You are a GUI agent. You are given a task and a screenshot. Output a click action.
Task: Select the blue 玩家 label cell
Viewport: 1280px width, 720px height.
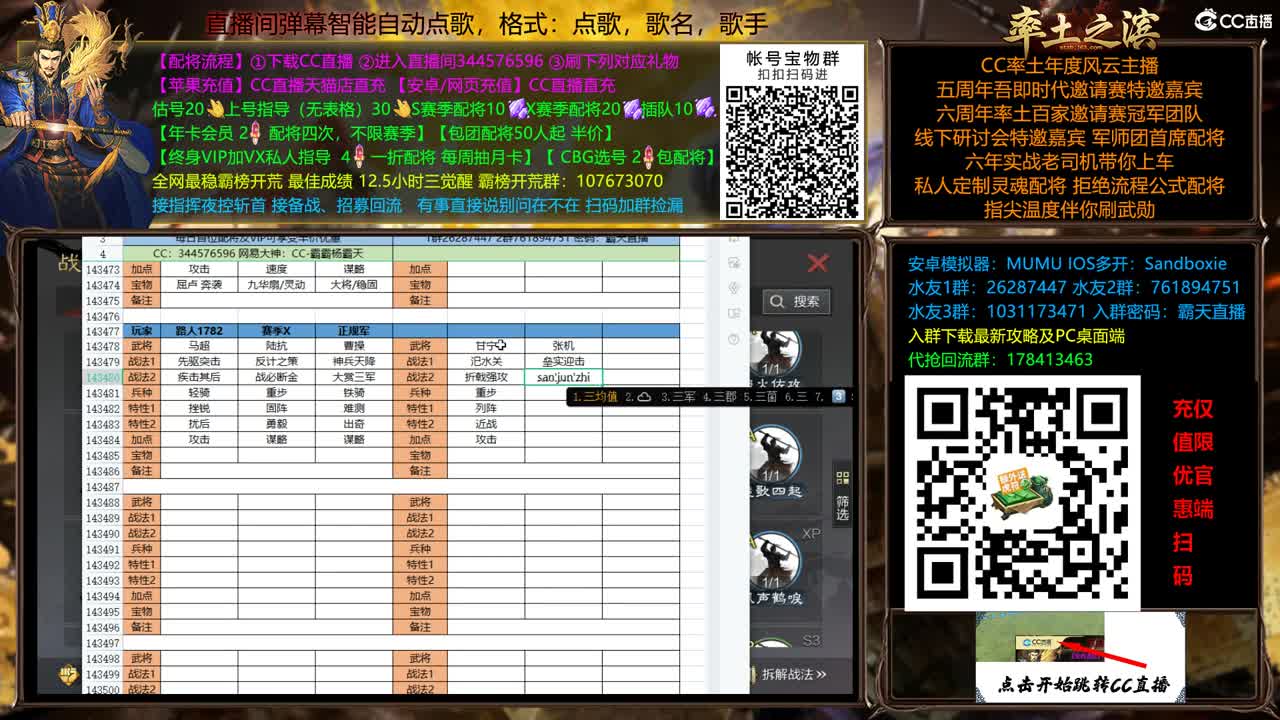click(142, 330)
